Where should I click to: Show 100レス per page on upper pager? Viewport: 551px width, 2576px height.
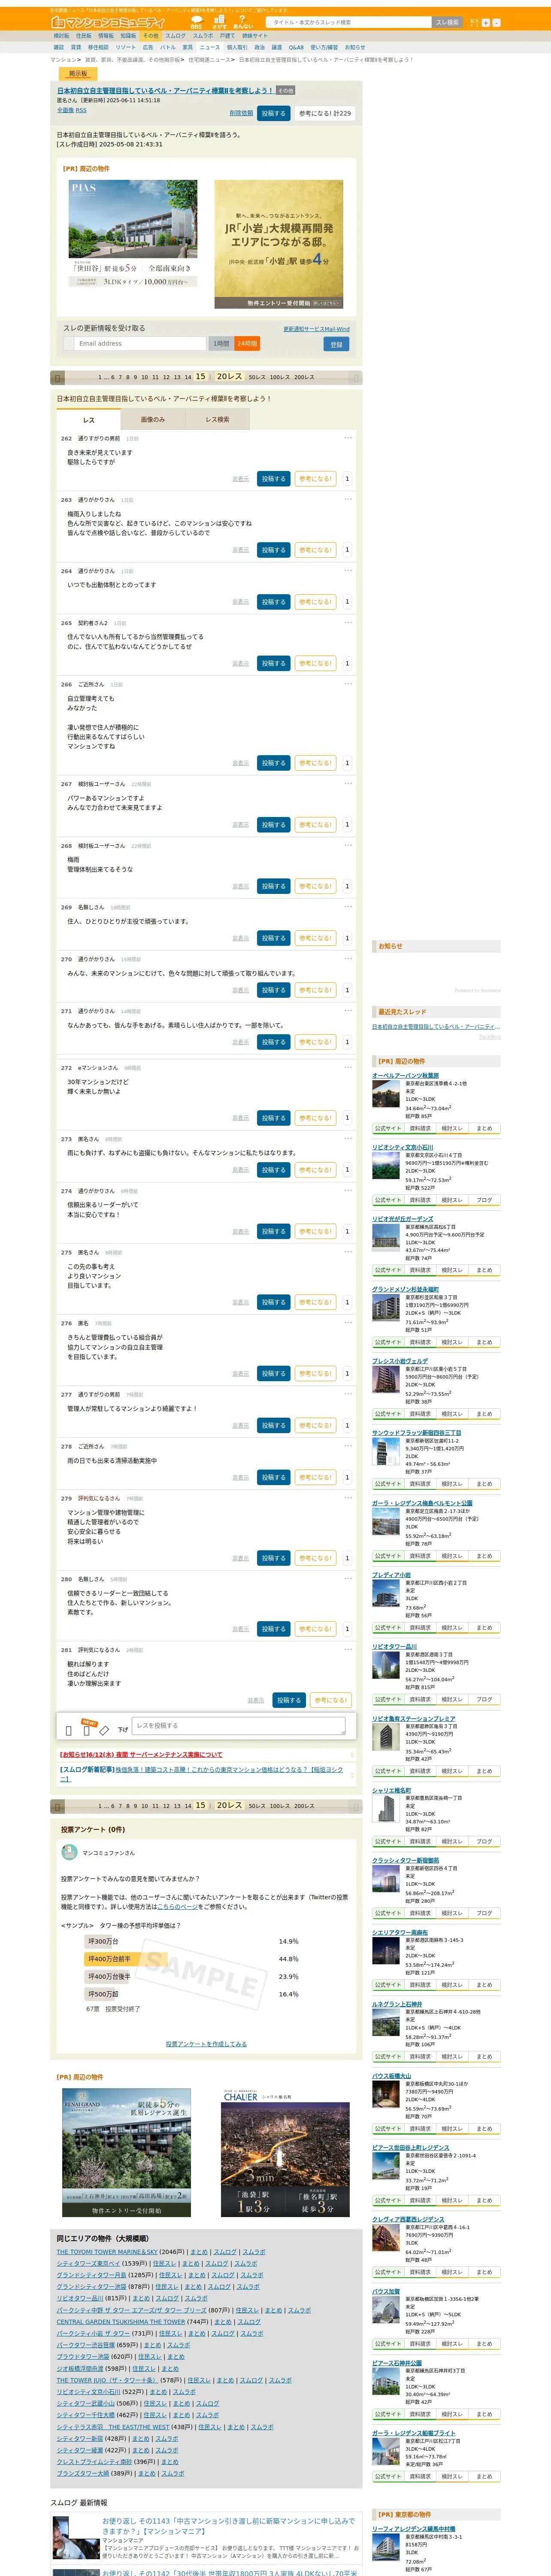(279, 377)
